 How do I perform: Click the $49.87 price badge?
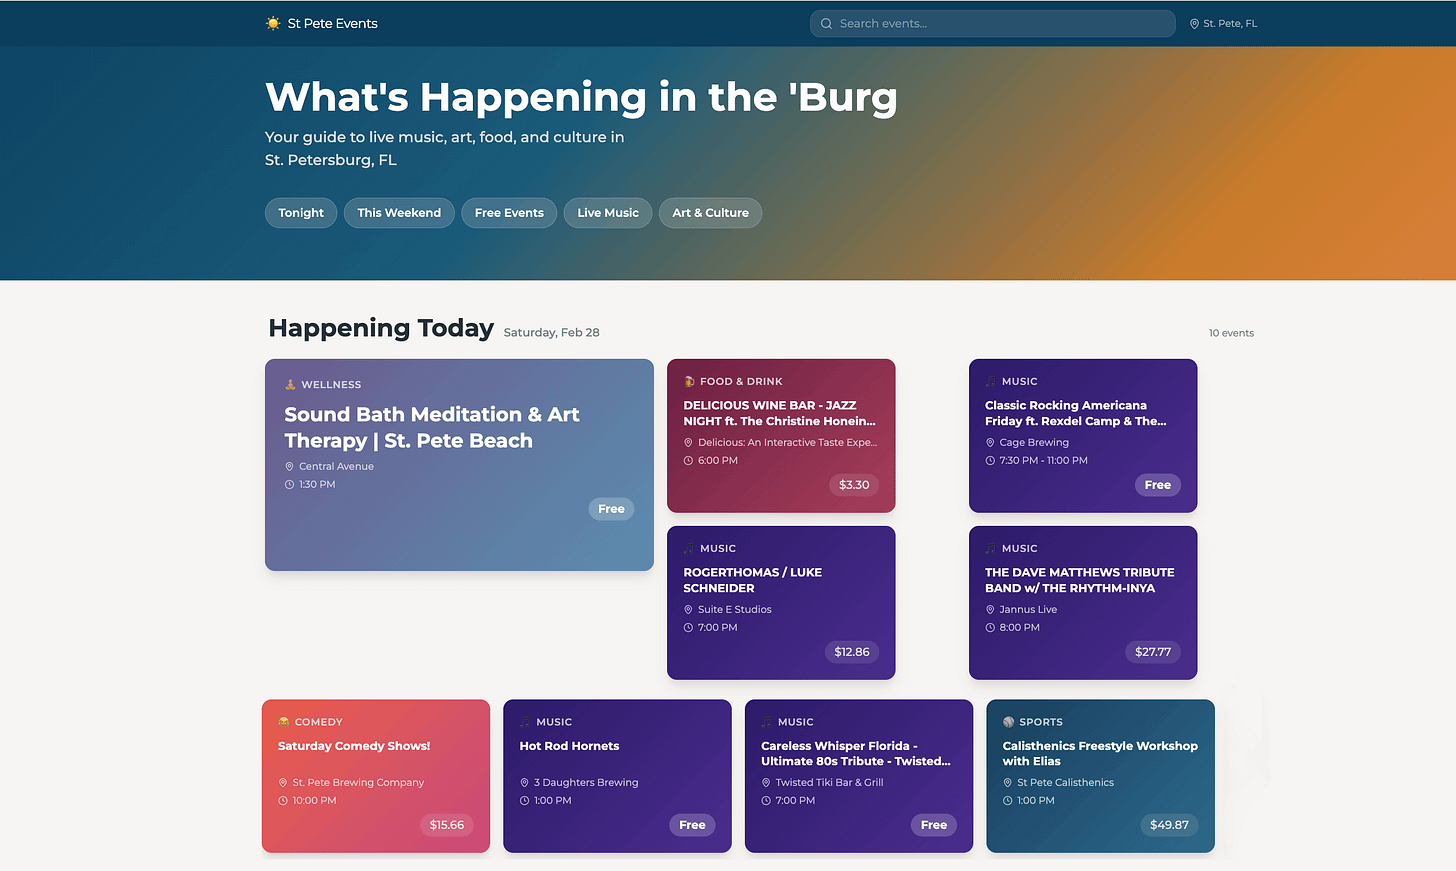[x=1169, y=825]
